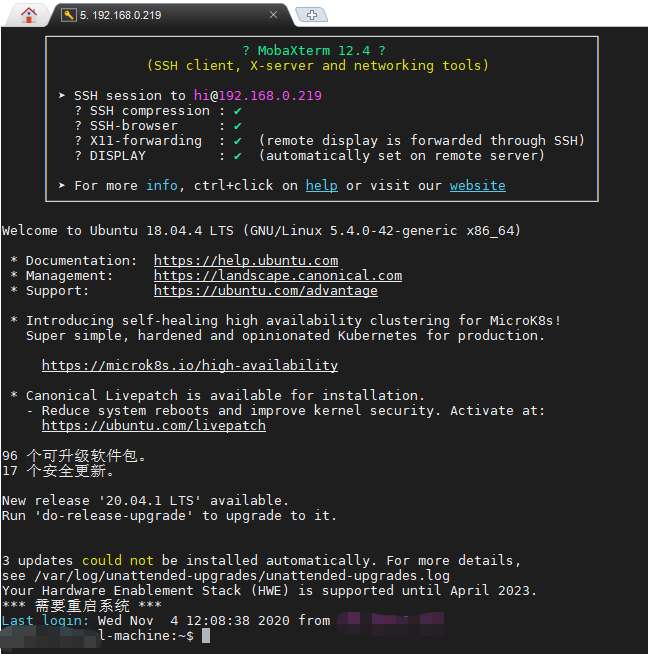
Task: Open https://ubuntu.com/livepatch link
Action: 154,426
